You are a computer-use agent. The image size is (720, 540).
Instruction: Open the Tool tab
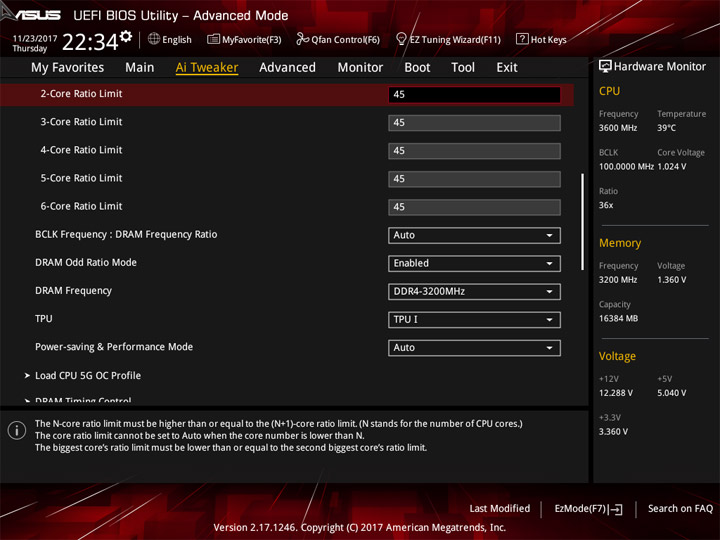tap(463, 68)
